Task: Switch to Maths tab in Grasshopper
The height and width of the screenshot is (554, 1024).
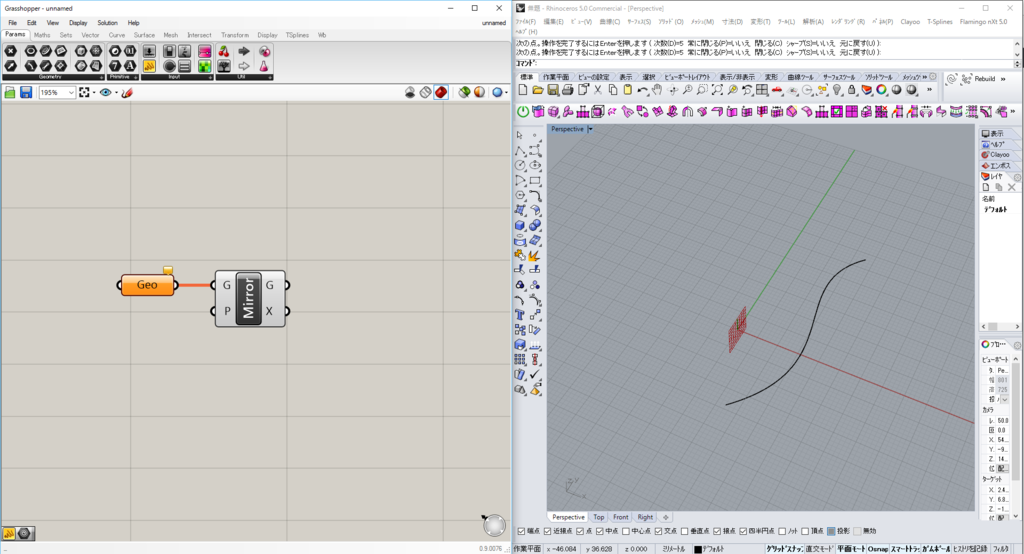Action: [42, 35]
